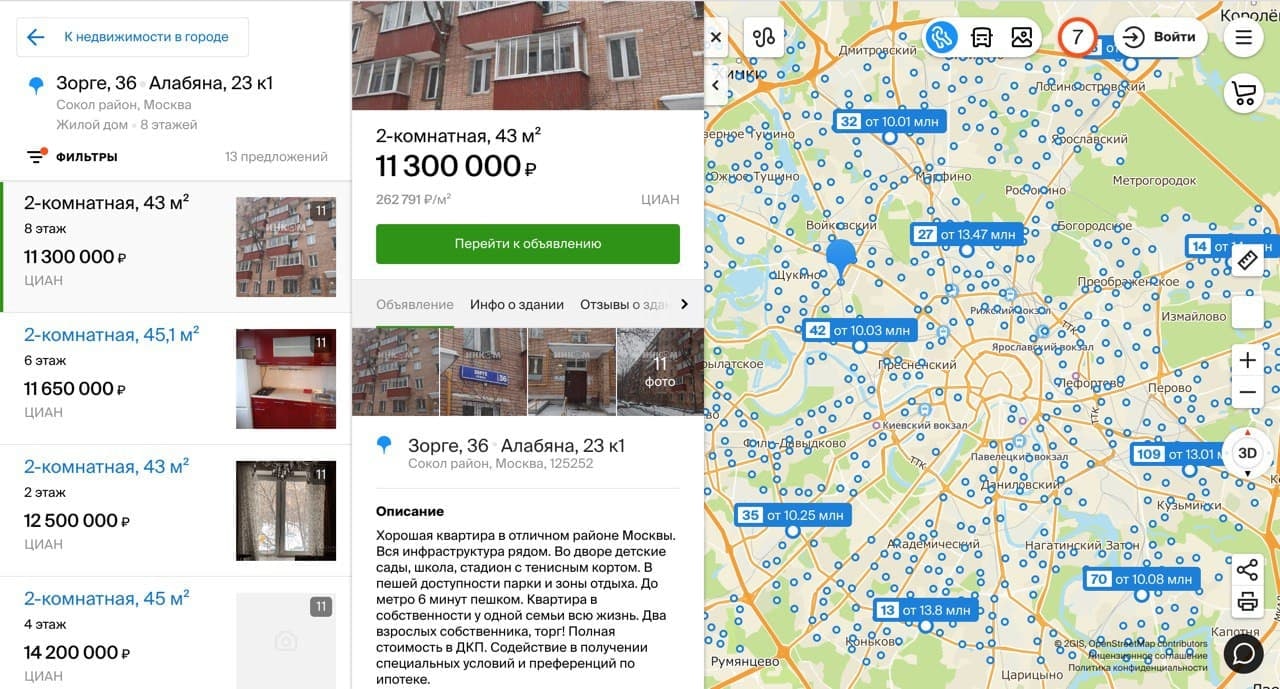Share the current map view
Viewport: 1280px width, 689px height.
coord(1247,570)
